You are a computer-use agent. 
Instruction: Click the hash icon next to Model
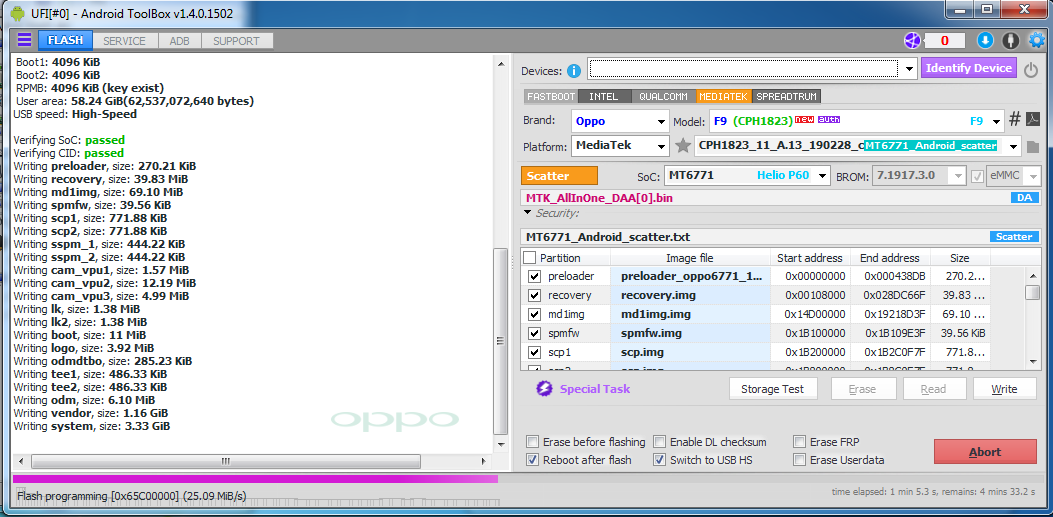(1015, 120)
